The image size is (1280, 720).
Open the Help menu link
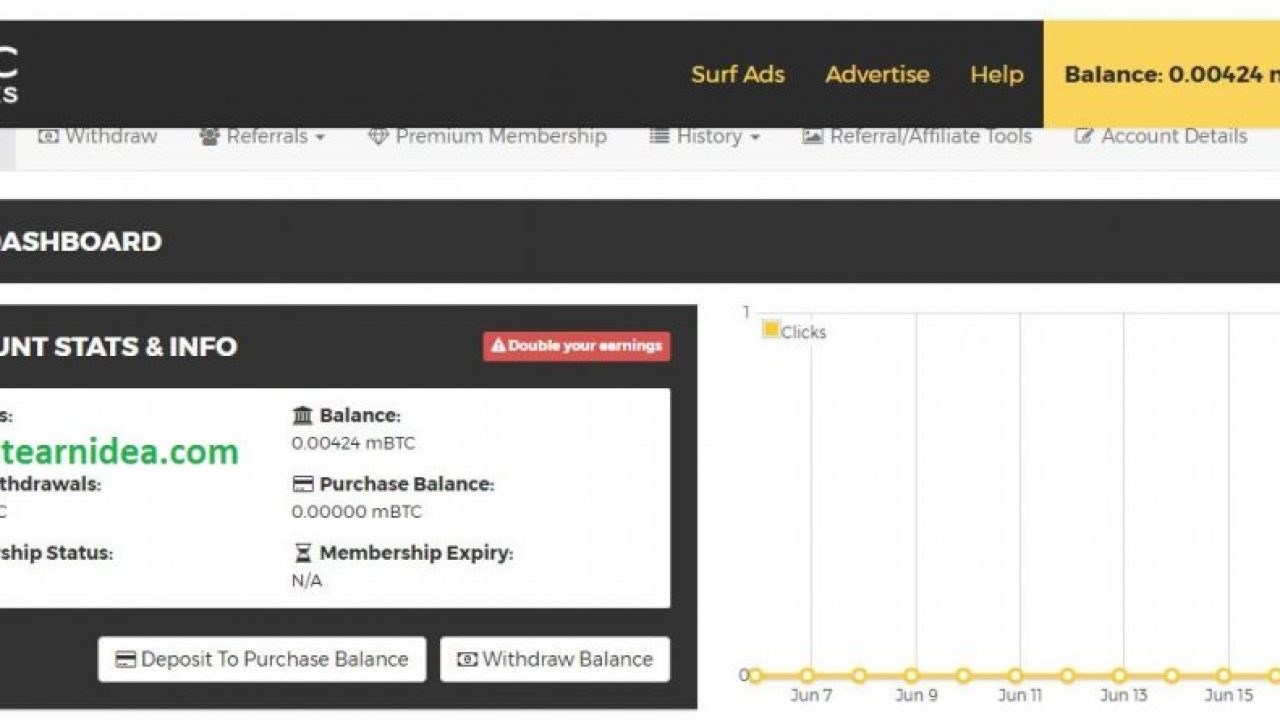996,74
